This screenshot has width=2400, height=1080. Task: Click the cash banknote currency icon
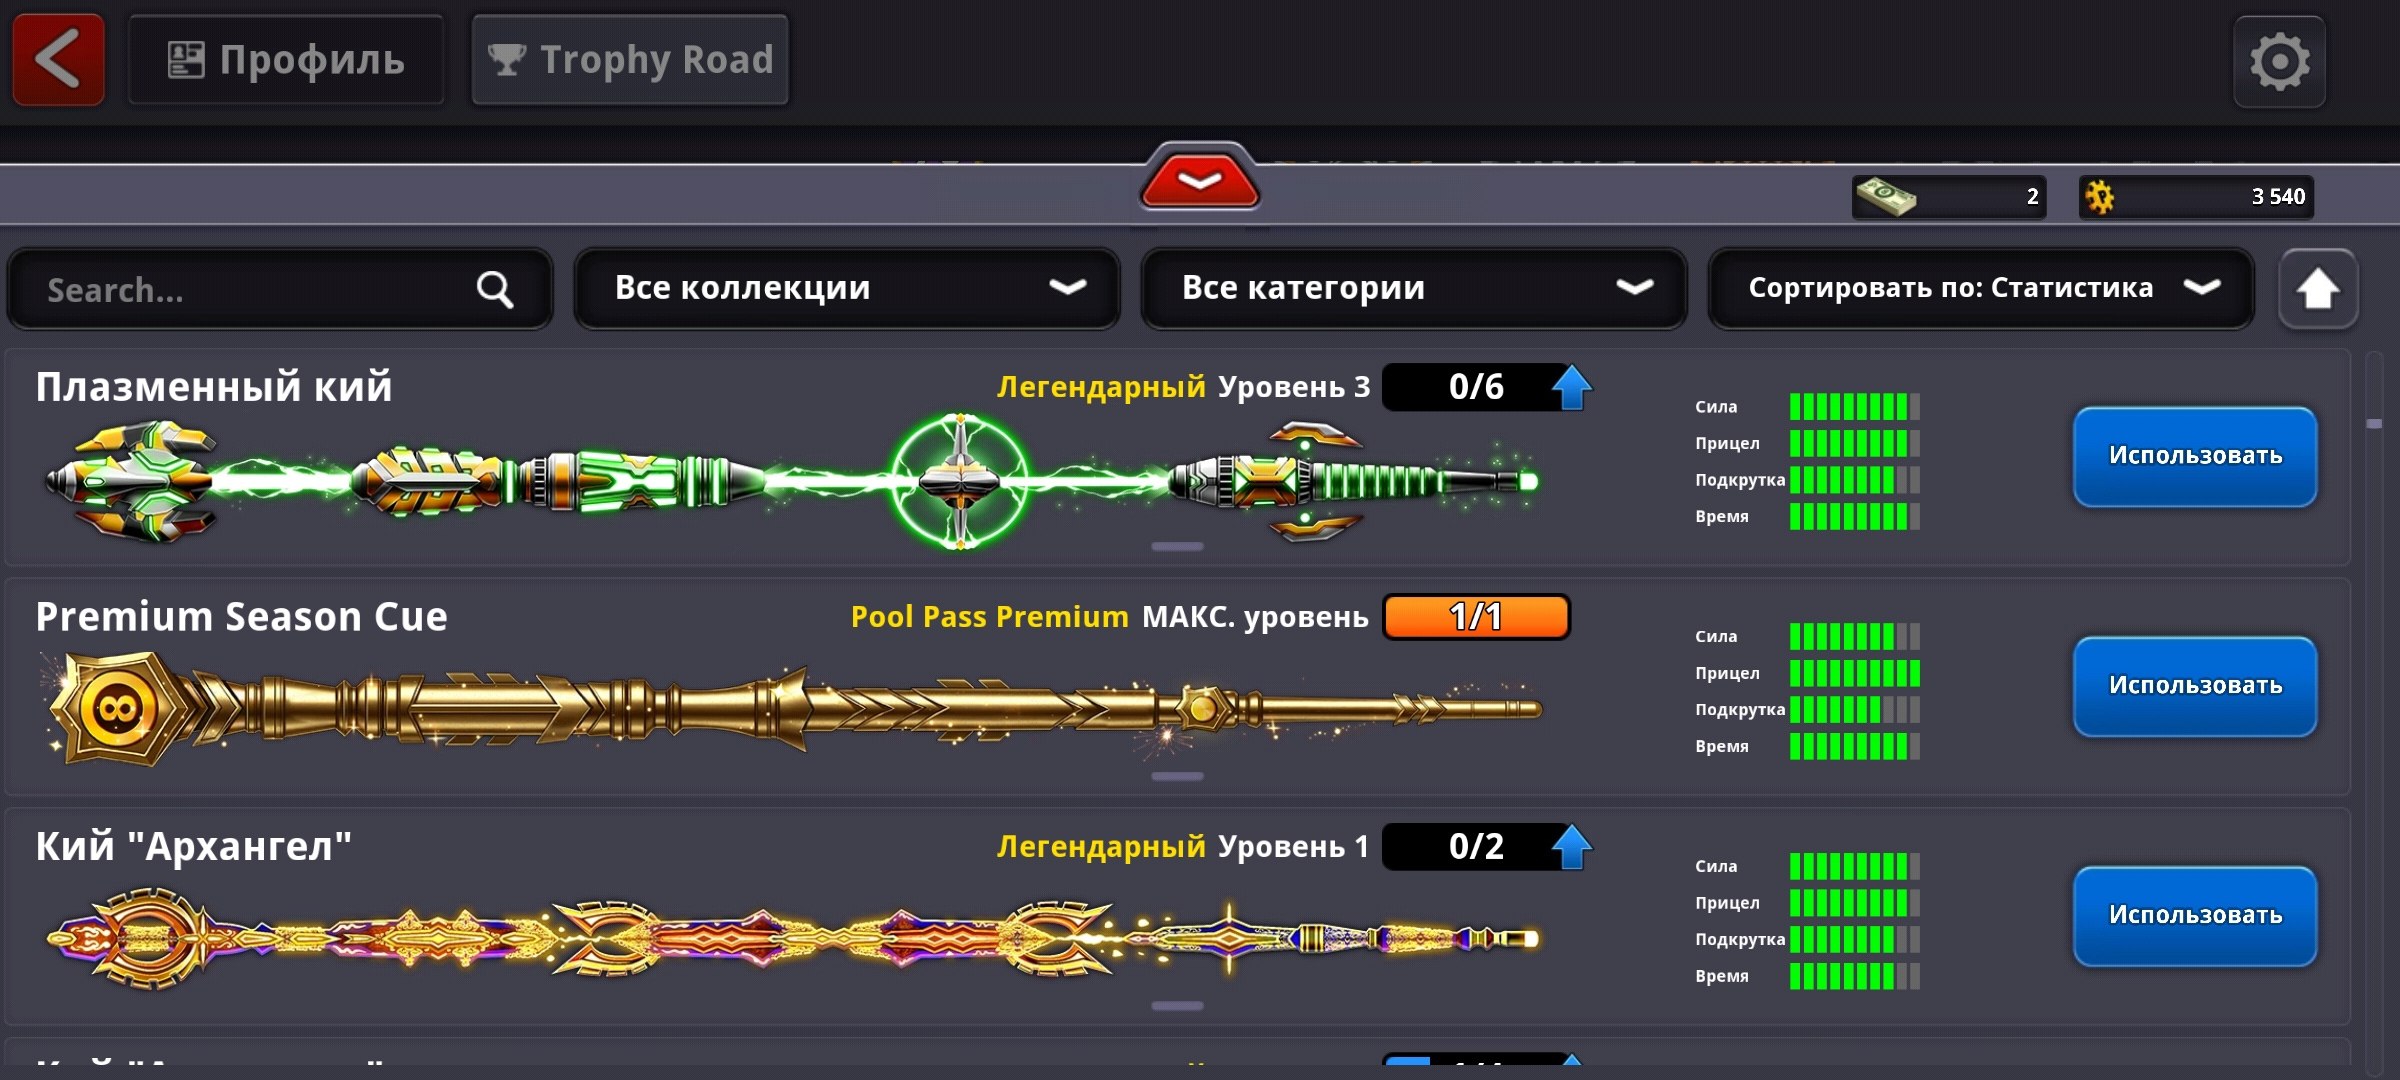pos(1885,196)
